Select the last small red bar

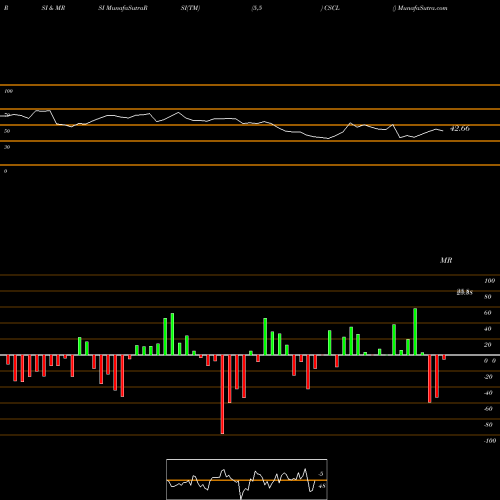[444, 357]
